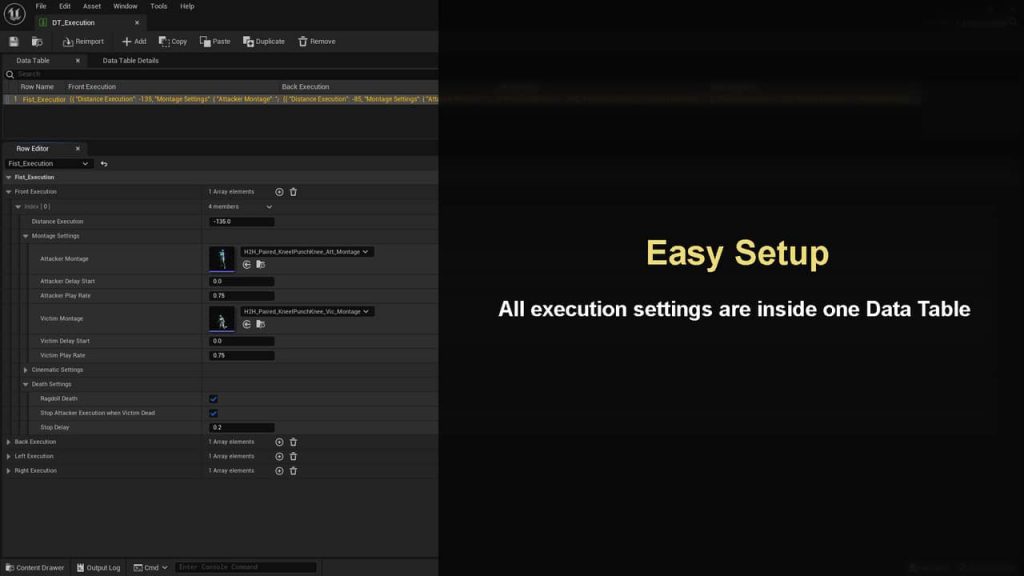The width and height of the screenshot is (1024, 576).
Task: Toggle the Ragdoll Death checkbox
Action: (x=214, y=399)
